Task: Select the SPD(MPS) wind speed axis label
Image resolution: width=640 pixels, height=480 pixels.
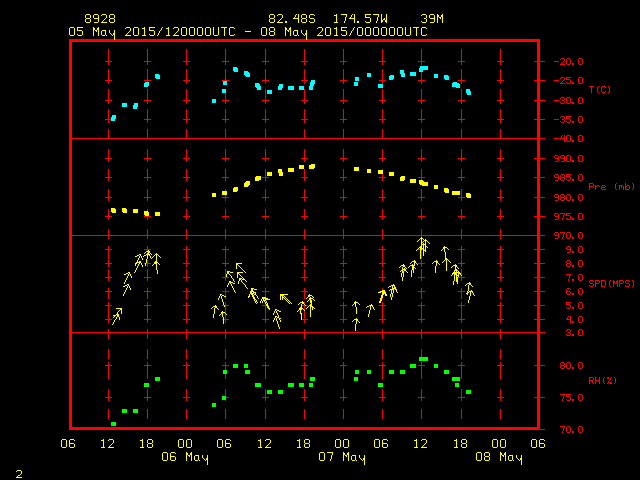Action: pos(612,284)
